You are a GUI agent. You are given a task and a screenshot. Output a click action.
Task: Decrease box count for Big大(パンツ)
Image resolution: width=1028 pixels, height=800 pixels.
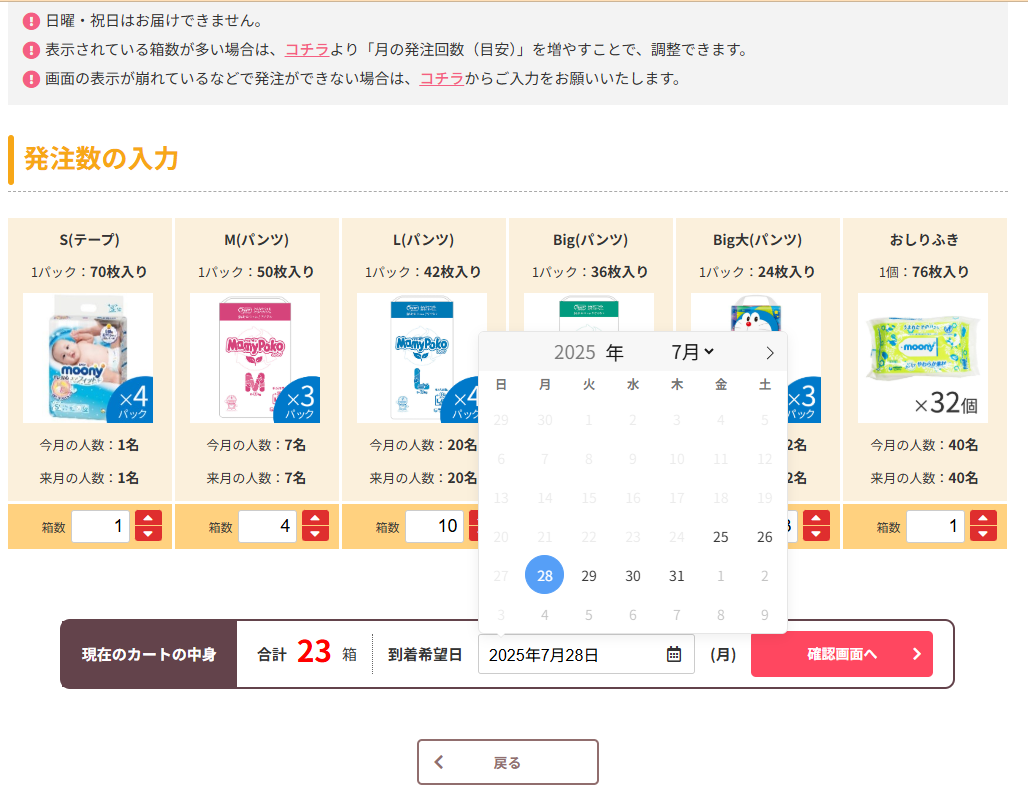point(816,534)
